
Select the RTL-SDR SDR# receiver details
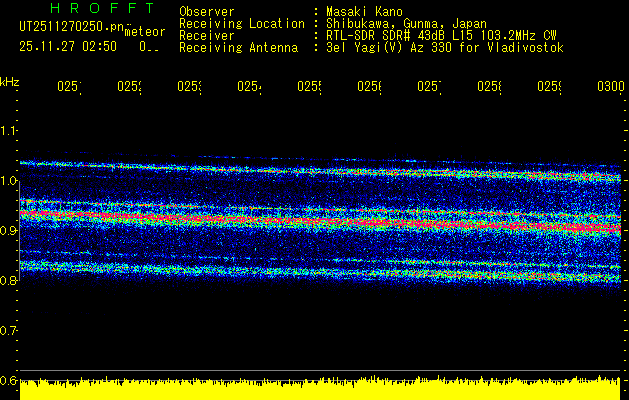(x=441, y=36)
